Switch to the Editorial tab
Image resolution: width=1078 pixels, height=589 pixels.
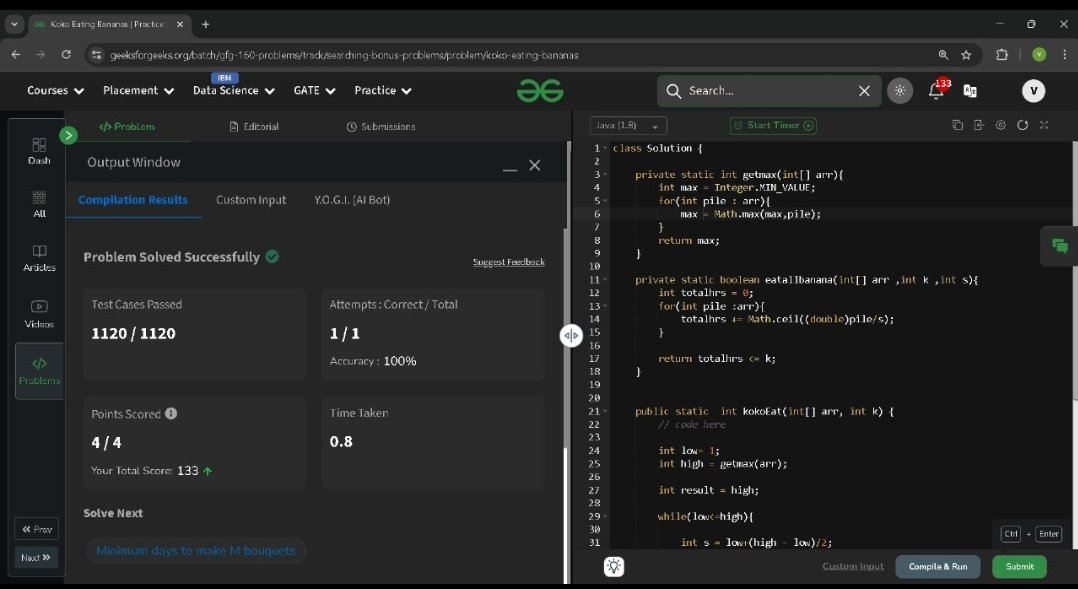point(254,126)
